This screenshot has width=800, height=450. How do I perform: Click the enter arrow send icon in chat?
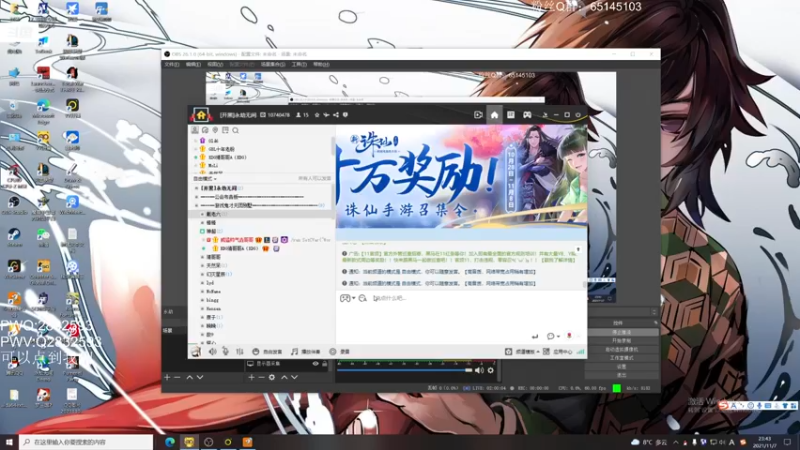(x=535, y=336)
